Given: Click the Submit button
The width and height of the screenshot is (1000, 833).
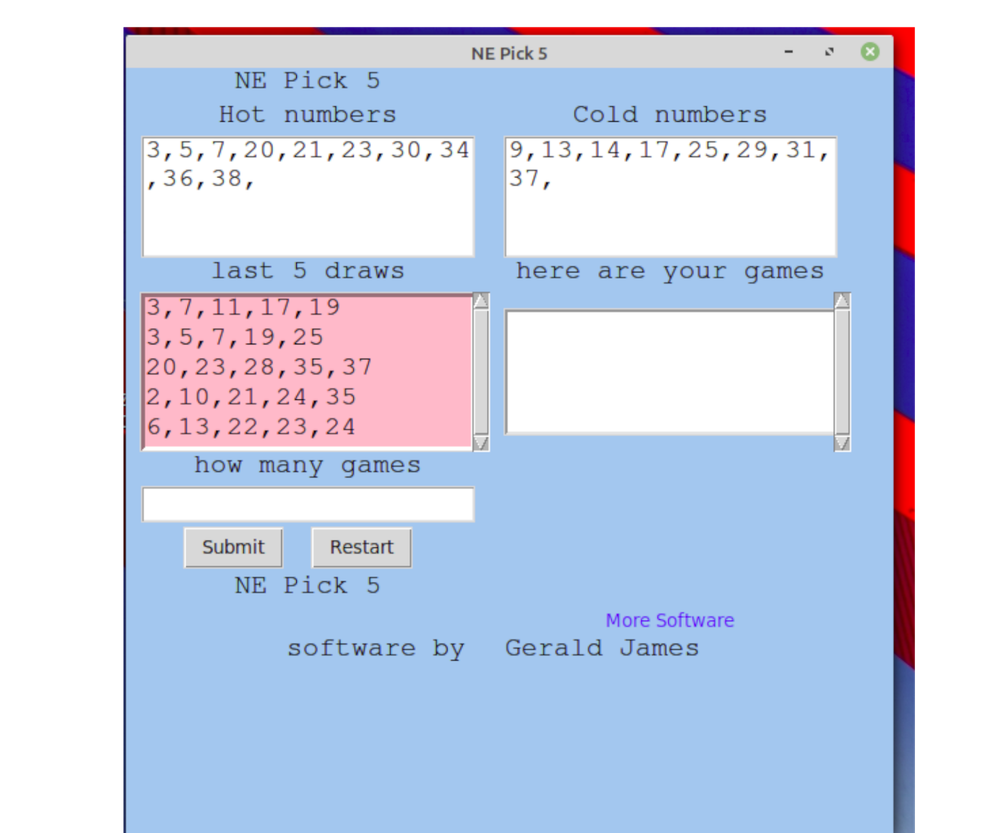Looking at the screenshot, I should click(232, 547).
